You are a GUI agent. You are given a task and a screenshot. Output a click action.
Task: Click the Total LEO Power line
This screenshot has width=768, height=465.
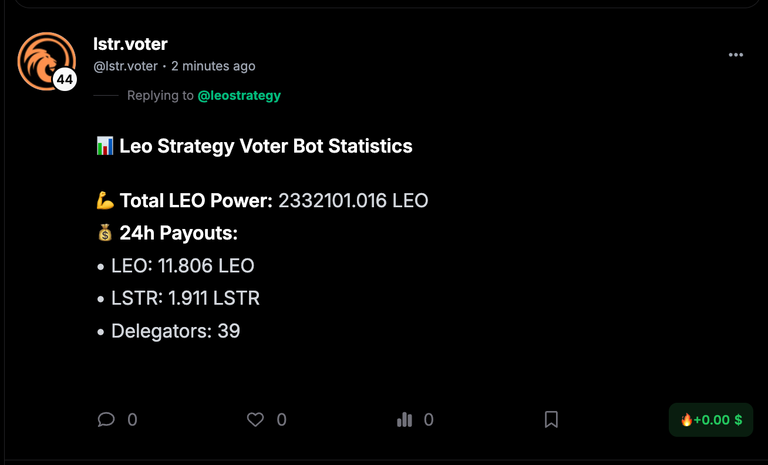point(262,200)
